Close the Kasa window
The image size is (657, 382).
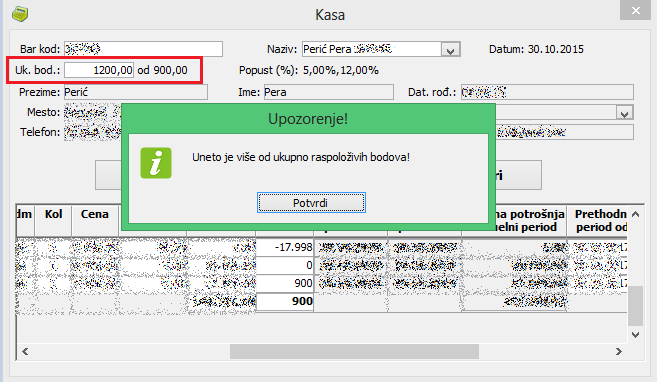coord(635,10)
